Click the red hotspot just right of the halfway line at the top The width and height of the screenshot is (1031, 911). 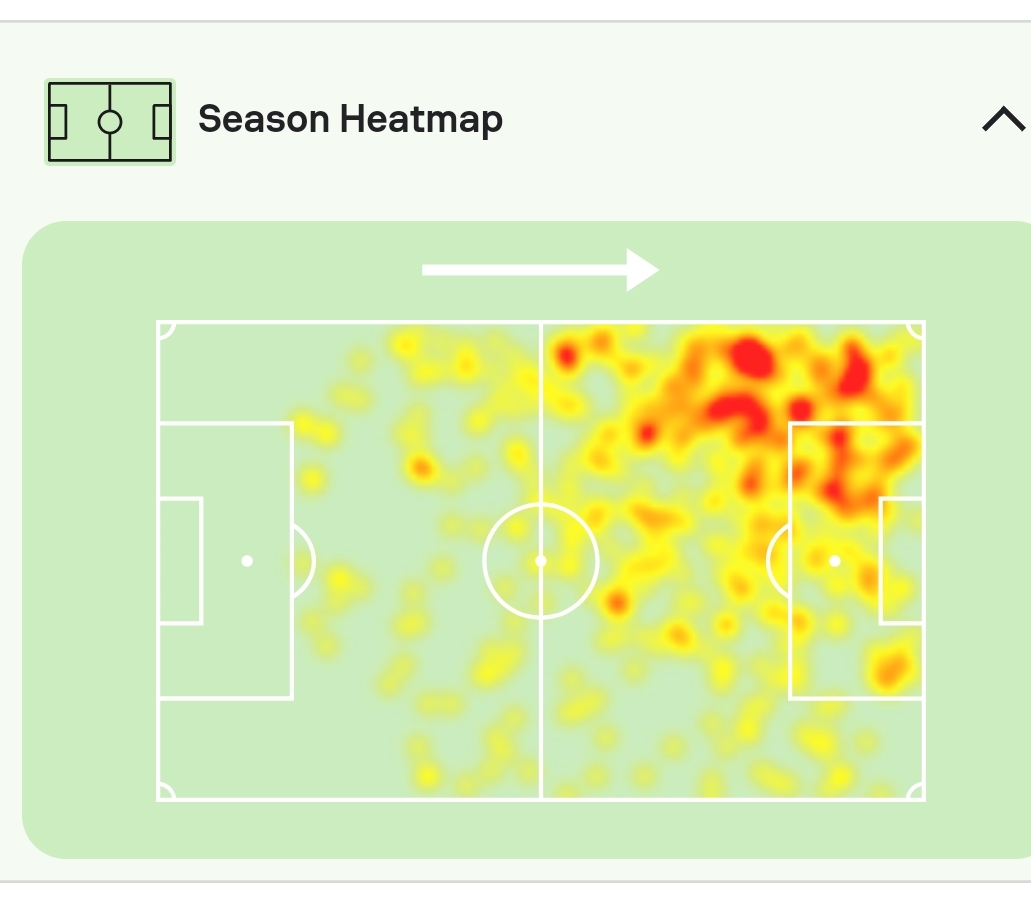567,355
